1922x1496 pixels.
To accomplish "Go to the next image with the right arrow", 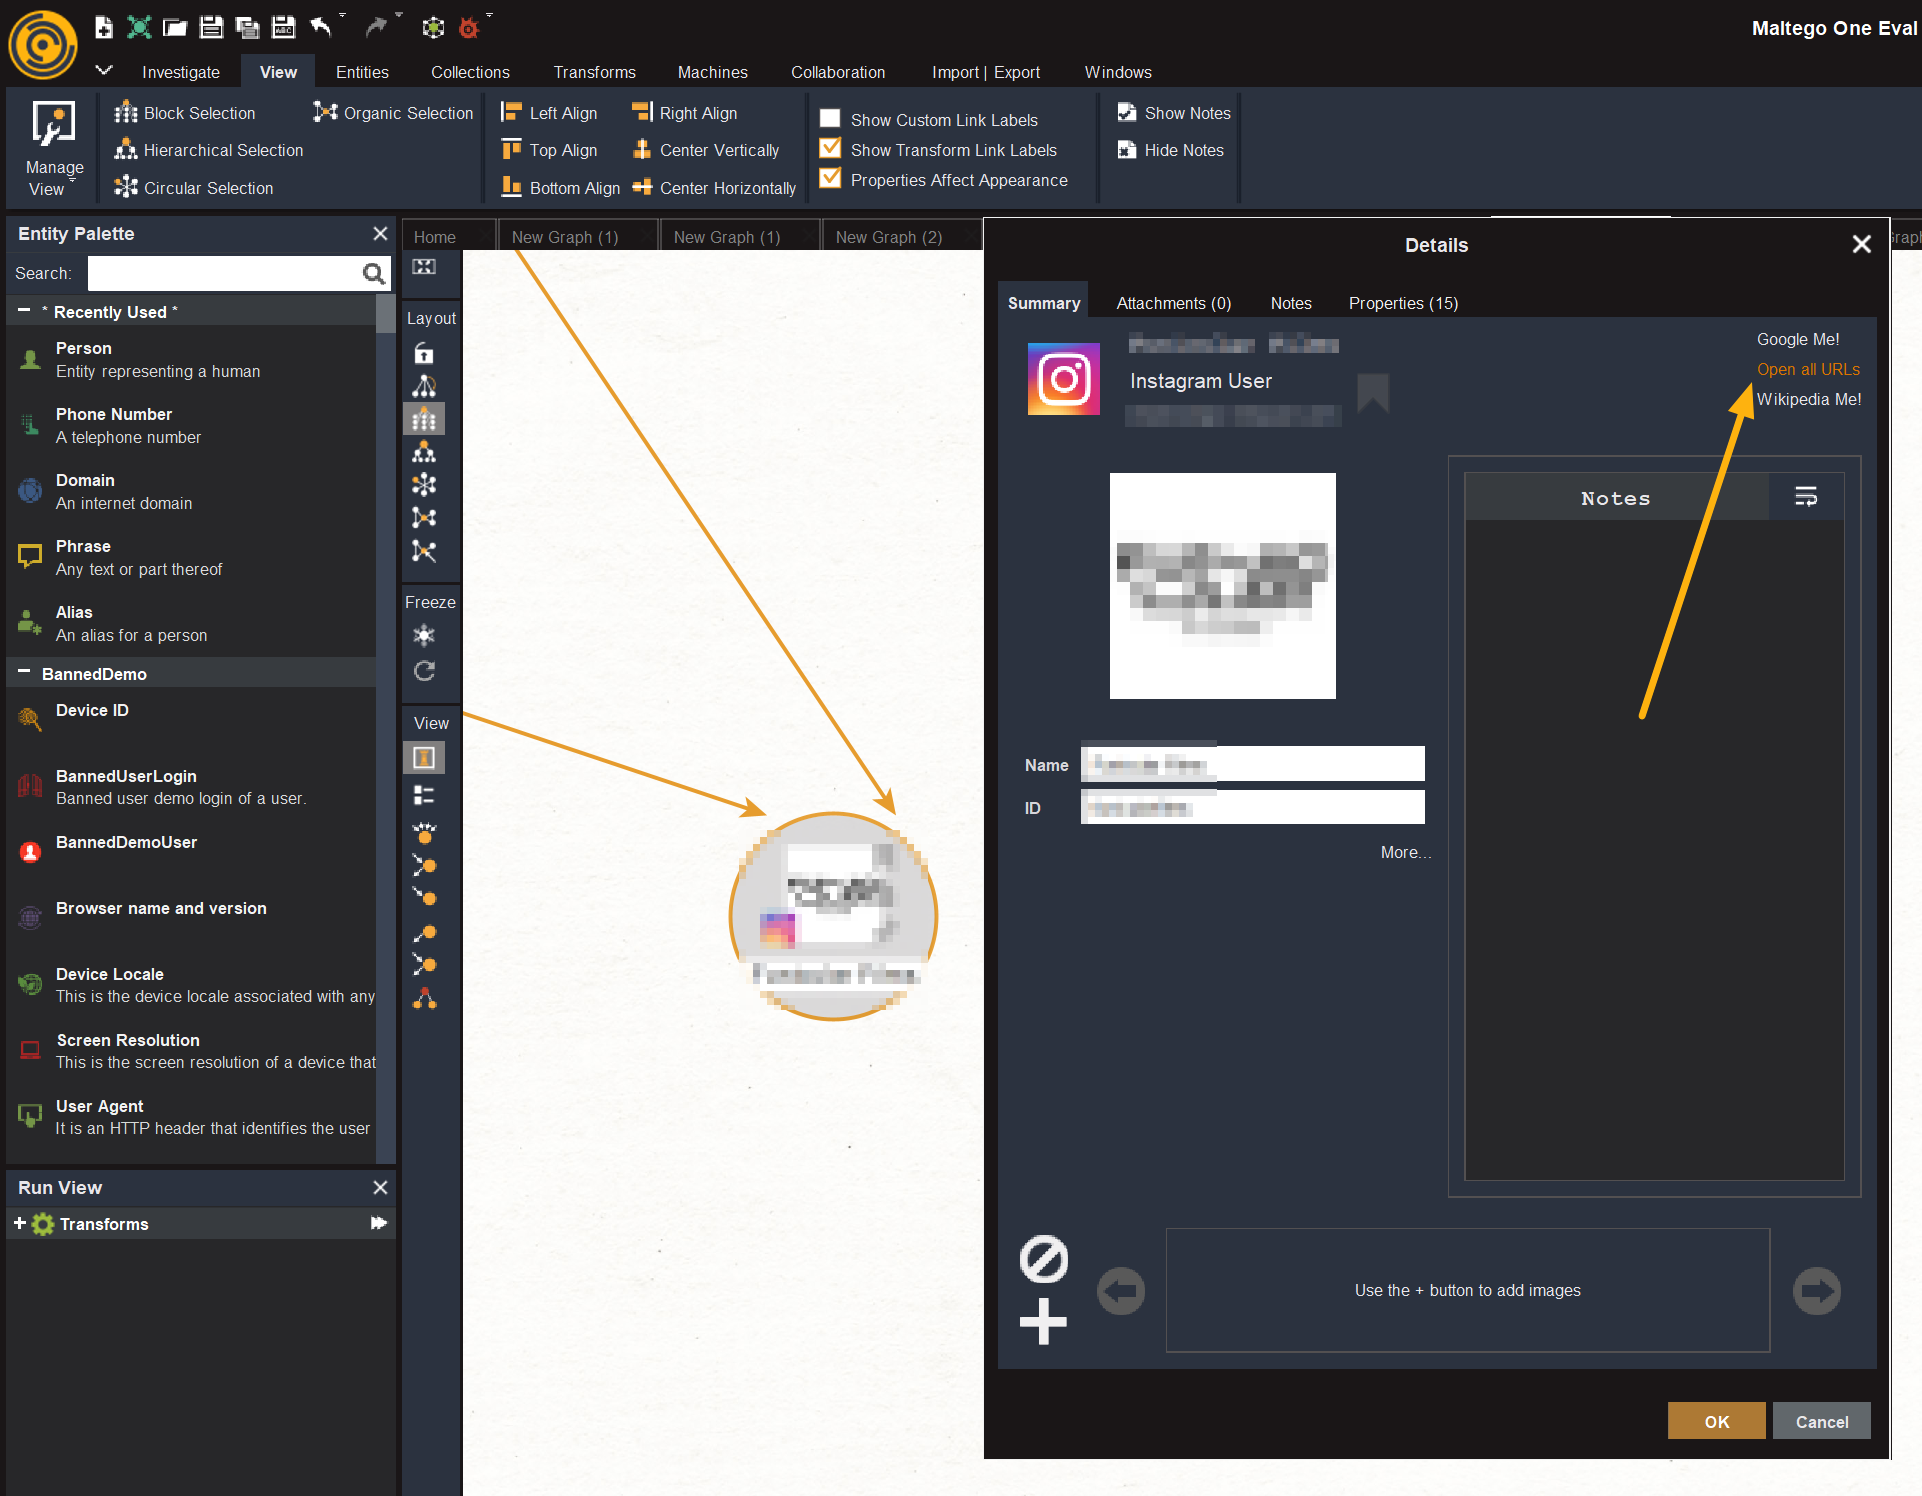I will click(x=1816, y=1291).
